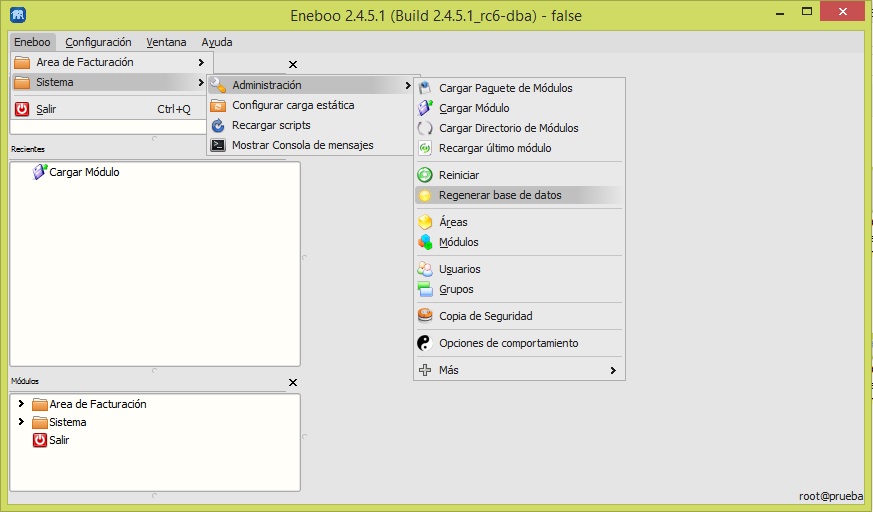Click the Mostrar Consola terminal icon

coord(218,145)
